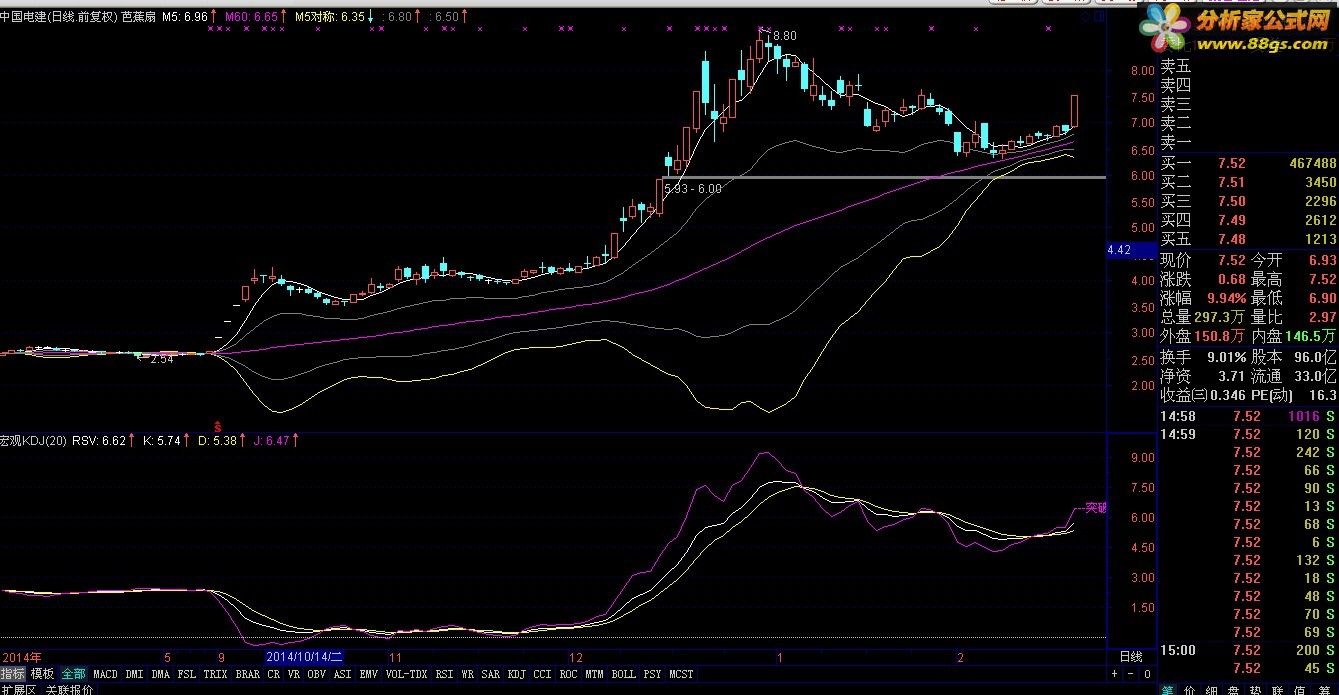Show the MCST indicator
This screenshot has height=695, width=1339.
tap(681, 674)
